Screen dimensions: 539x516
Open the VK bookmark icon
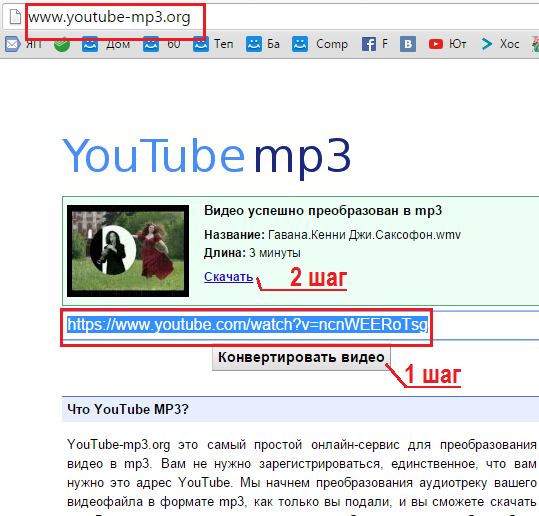(408, 44)
